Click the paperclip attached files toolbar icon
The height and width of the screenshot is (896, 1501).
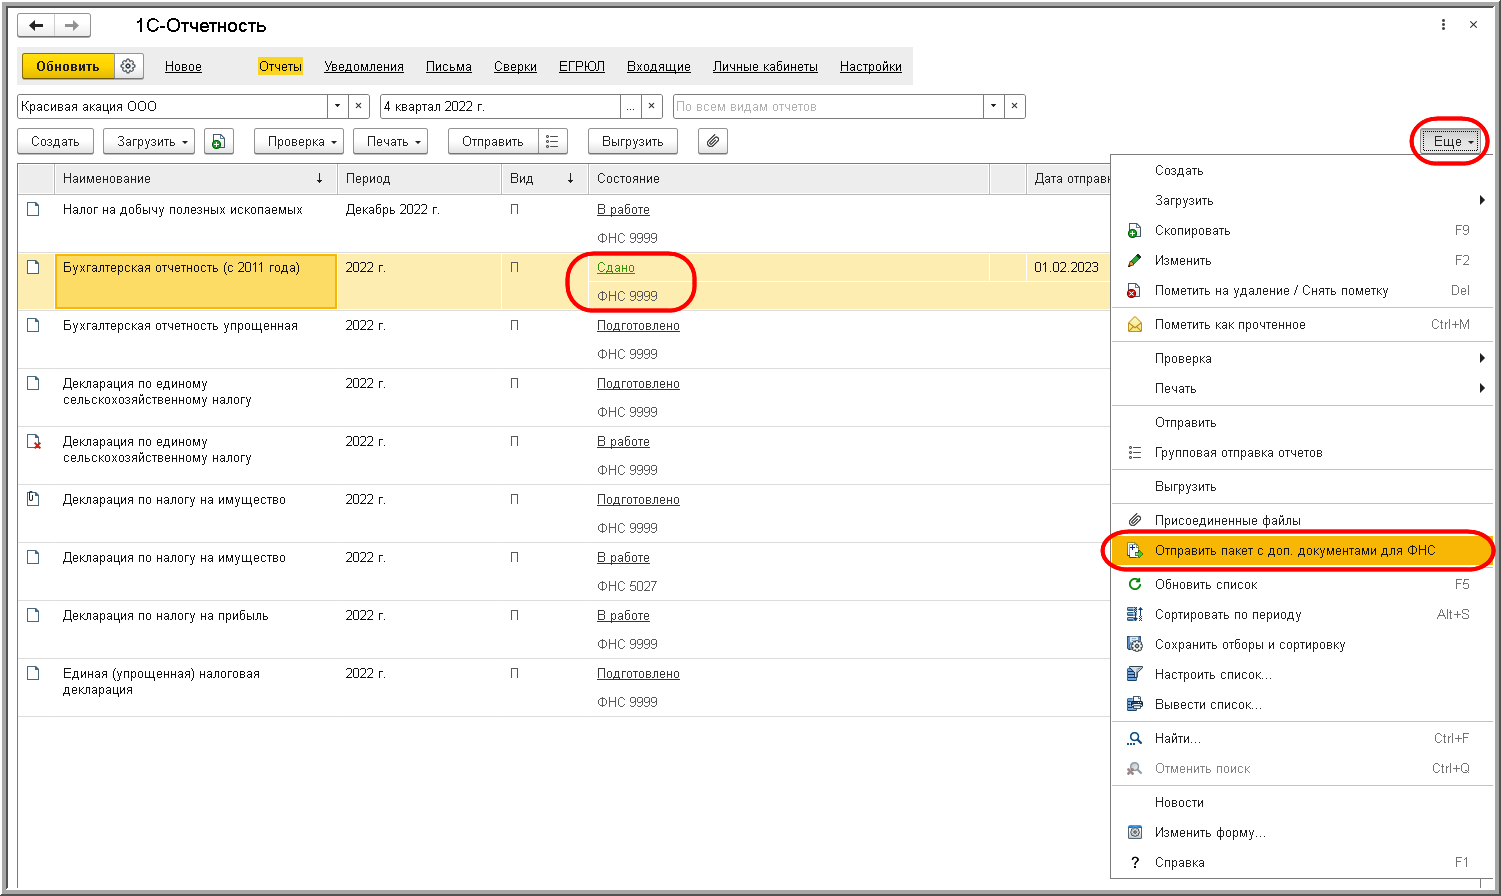click(x=713, y=142)
